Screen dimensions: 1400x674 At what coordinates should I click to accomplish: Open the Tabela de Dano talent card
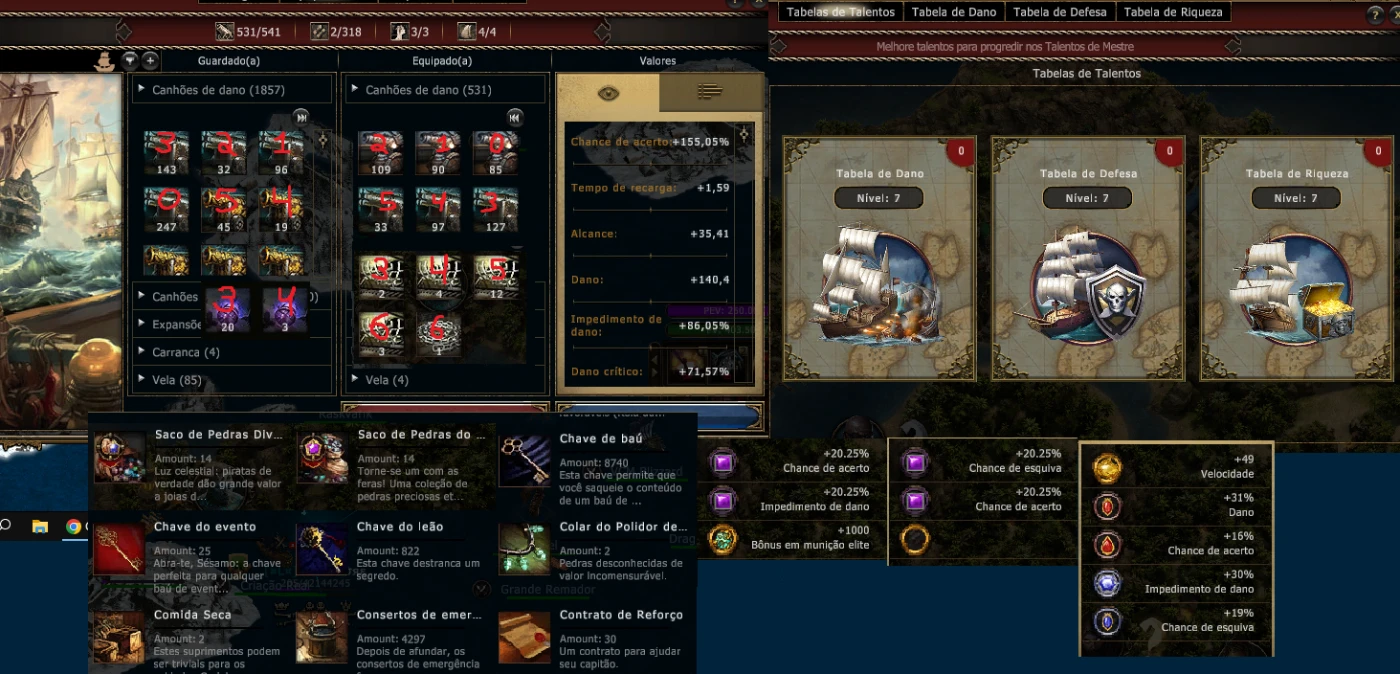pyautogui.click(x=880, y=258)
